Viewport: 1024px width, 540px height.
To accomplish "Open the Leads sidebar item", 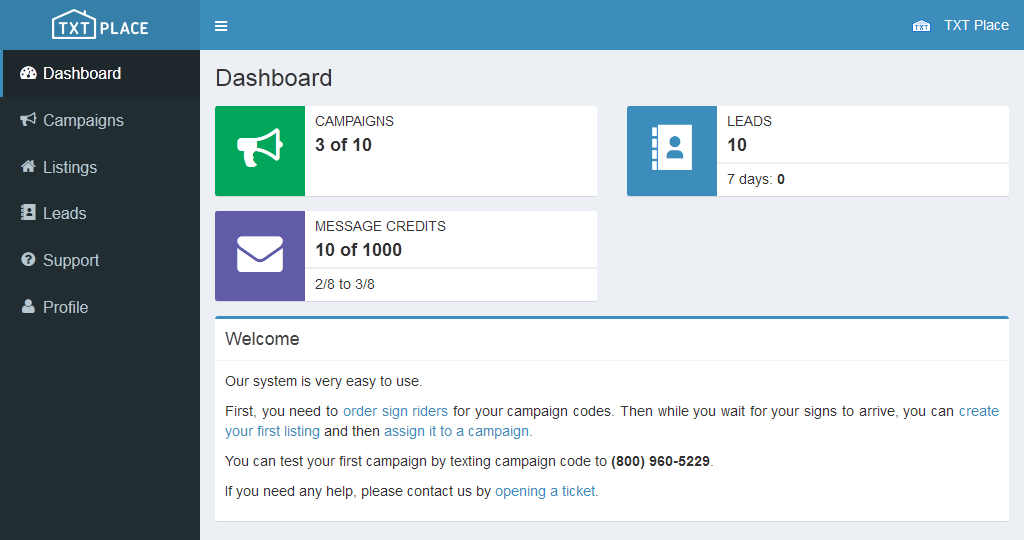I will tap(64, 213).
